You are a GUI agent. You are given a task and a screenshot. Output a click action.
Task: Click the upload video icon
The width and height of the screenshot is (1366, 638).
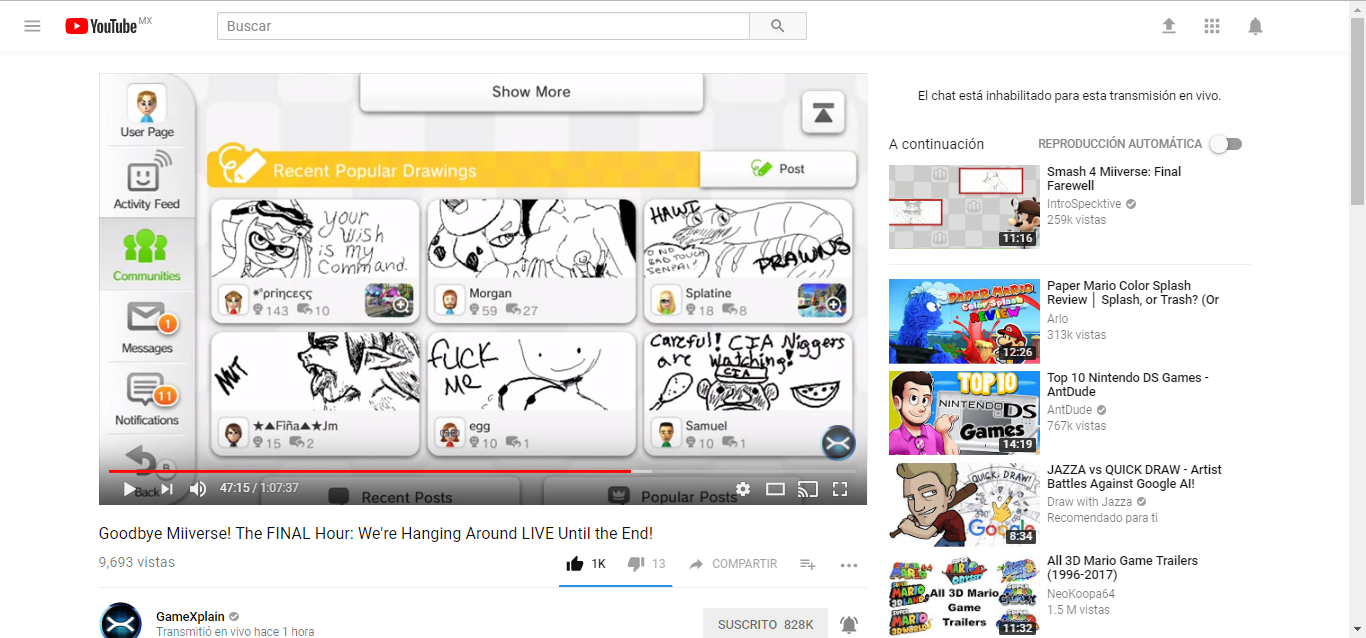pyautogui.click(x=1169, y=26)
